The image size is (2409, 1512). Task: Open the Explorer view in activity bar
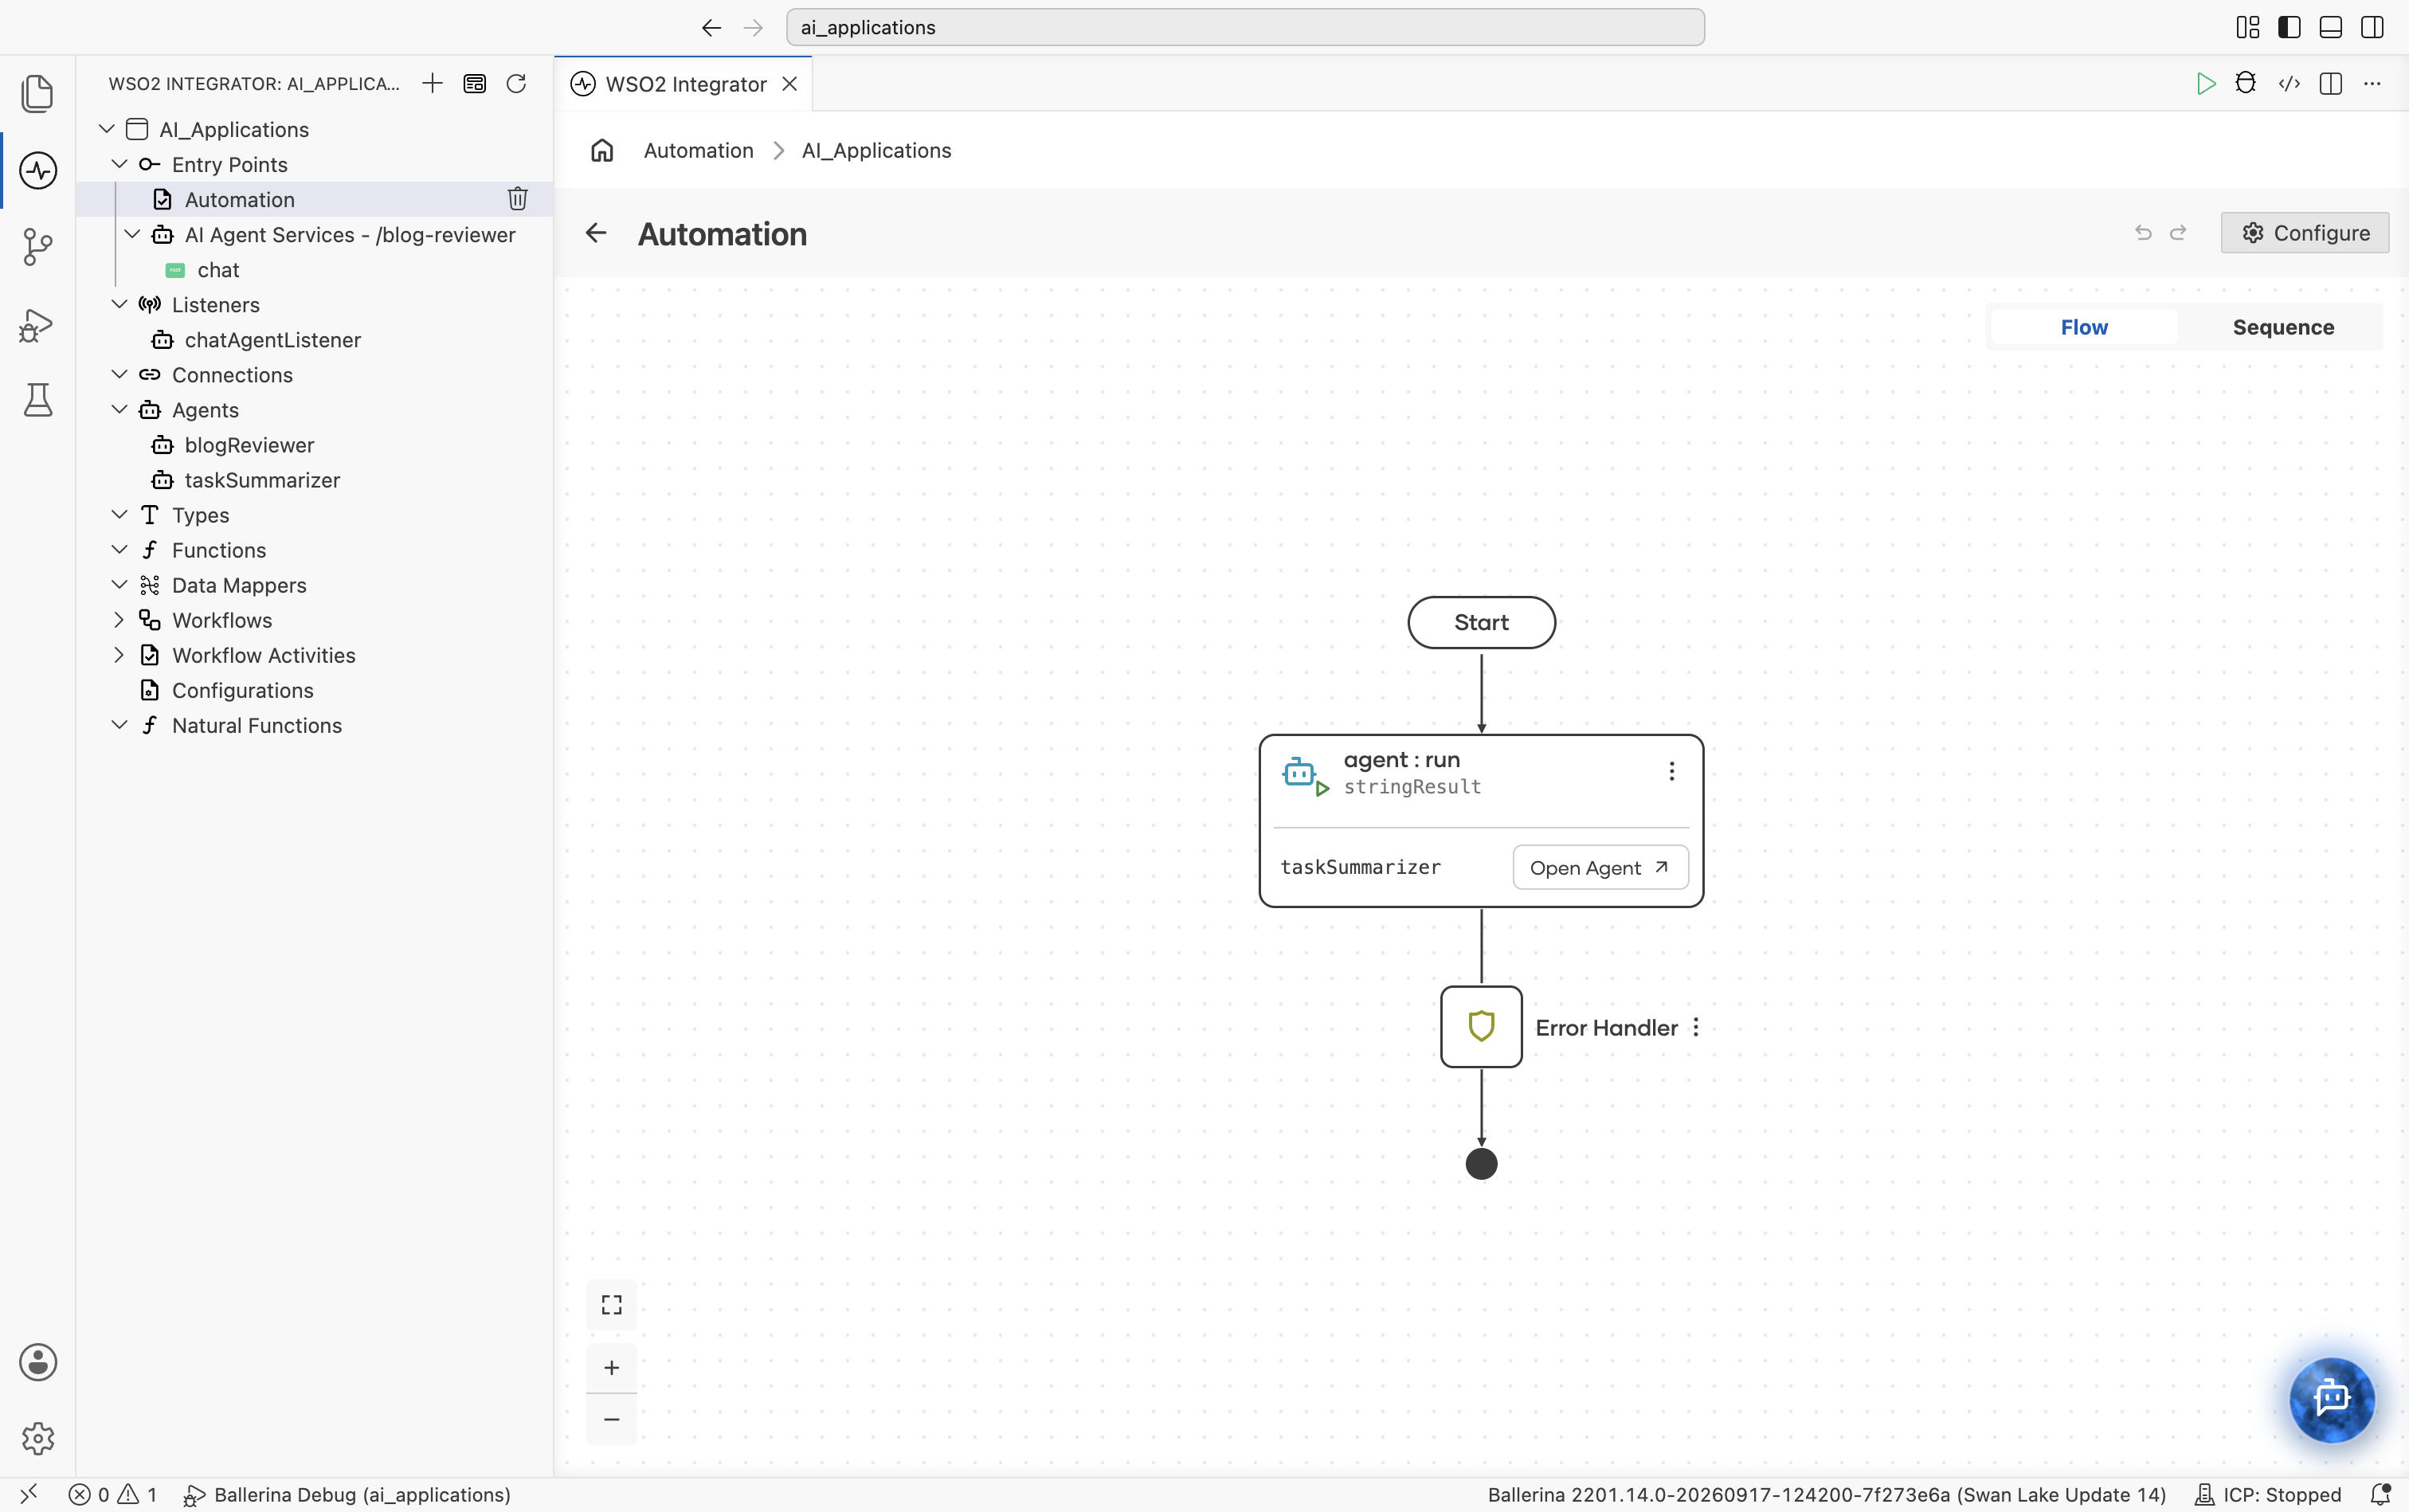tap(37, 94)
